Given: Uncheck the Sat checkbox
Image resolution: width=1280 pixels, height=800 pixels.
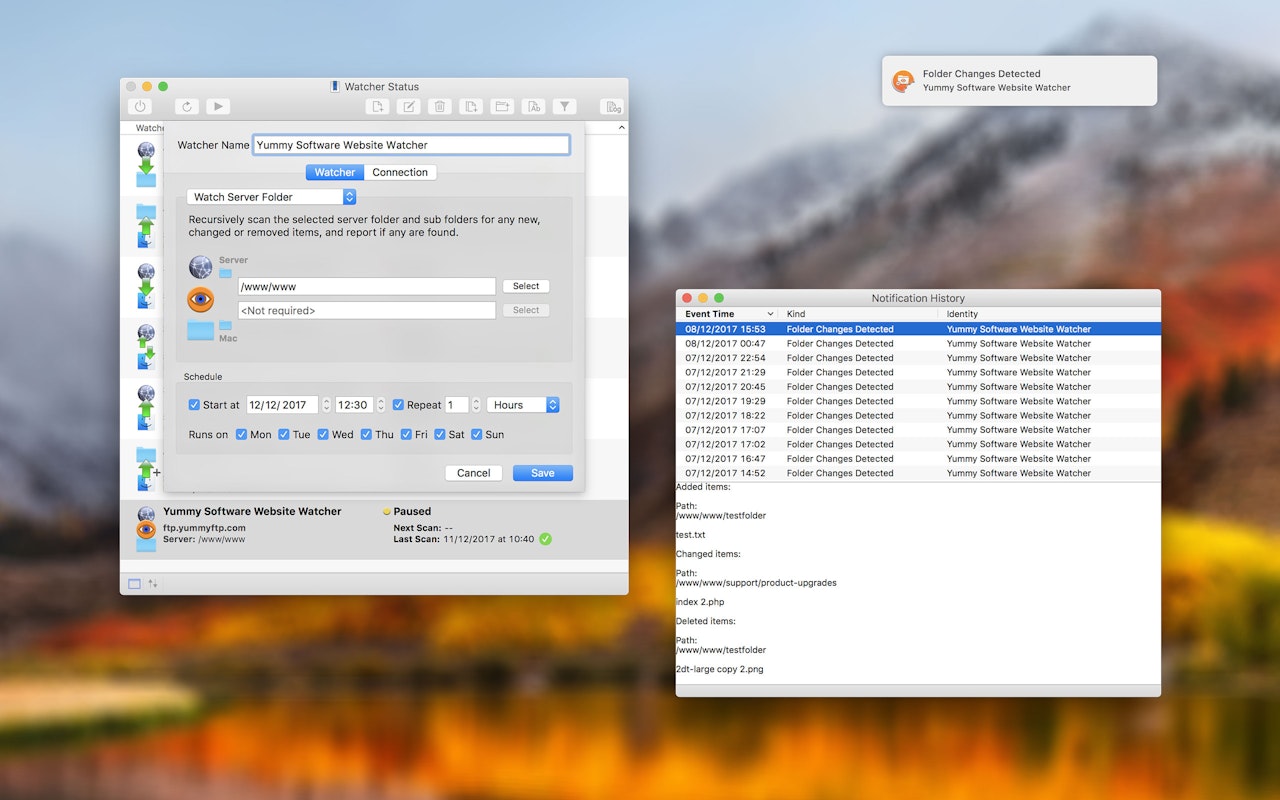Looking at the screenshot, I should (440, 434).
